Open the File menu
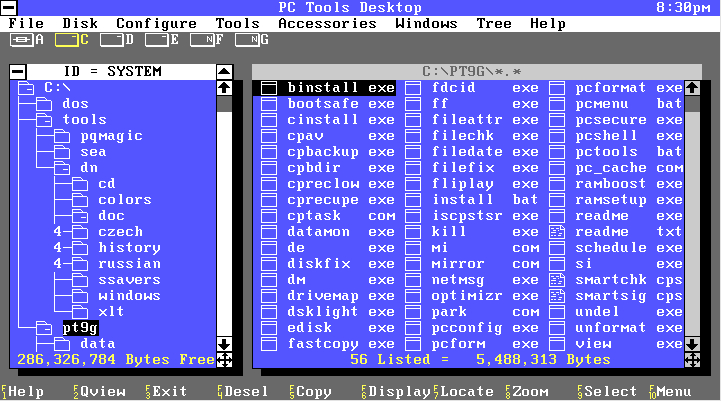The height and width of the screenshot is (401, 721). click(26, 24)
